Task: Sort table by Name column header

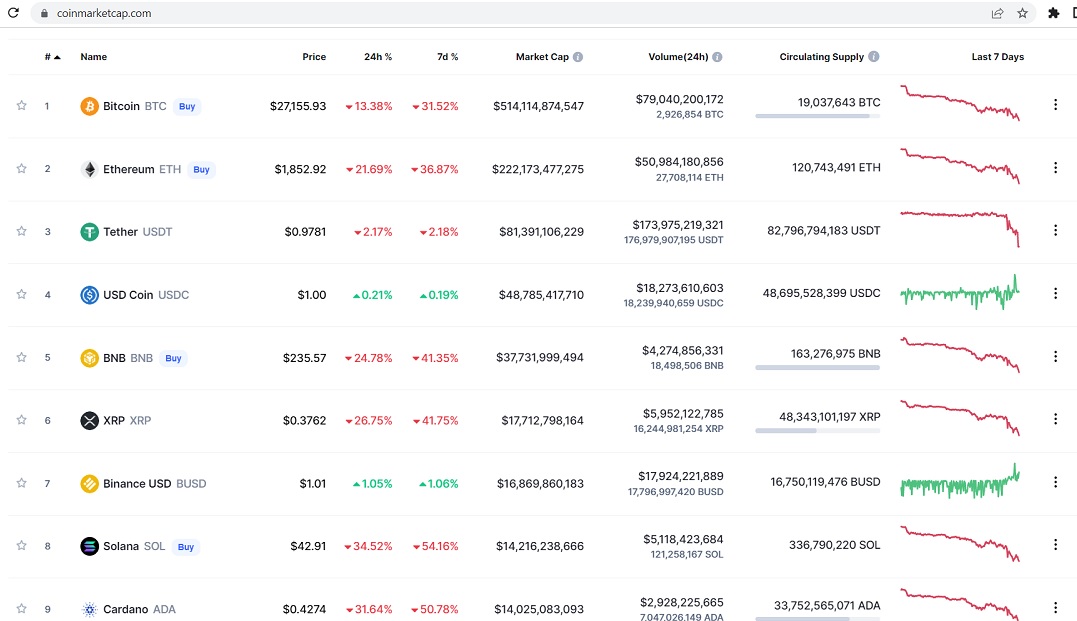Action: point(93,57)
